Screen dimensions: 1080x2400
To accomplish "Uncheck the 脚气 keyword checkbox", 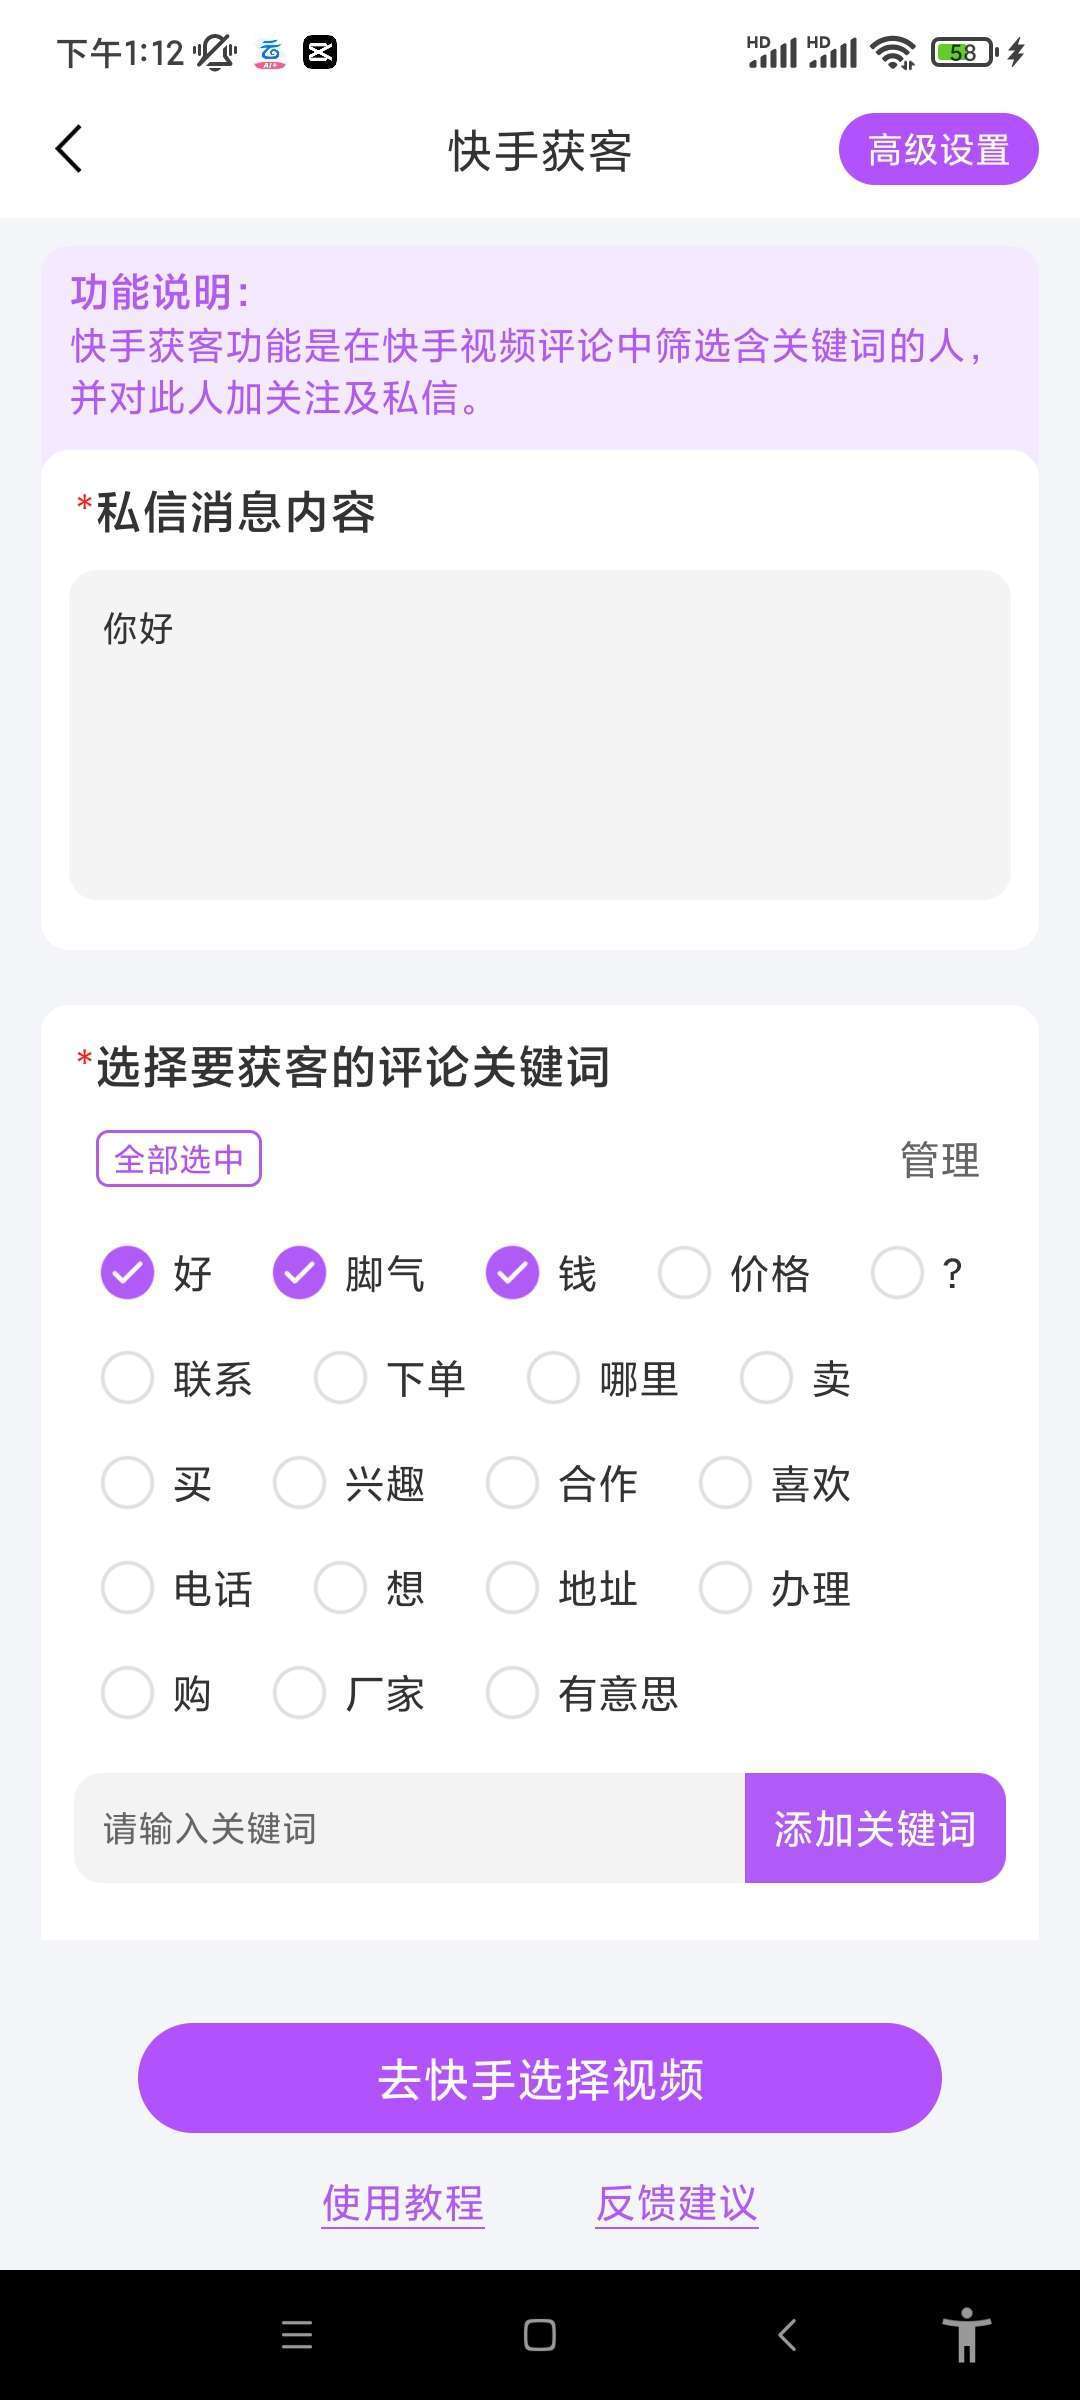I will [x=300, y=1273].
